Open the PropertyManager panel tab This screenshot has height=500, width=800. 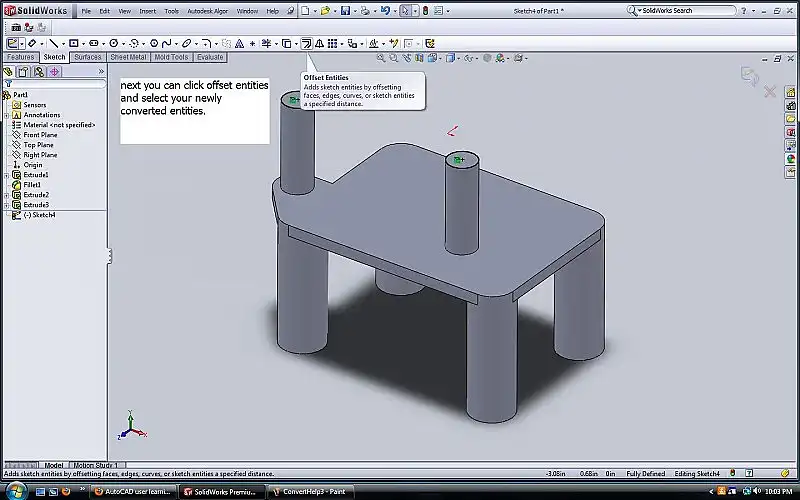[x=23, y=72]
